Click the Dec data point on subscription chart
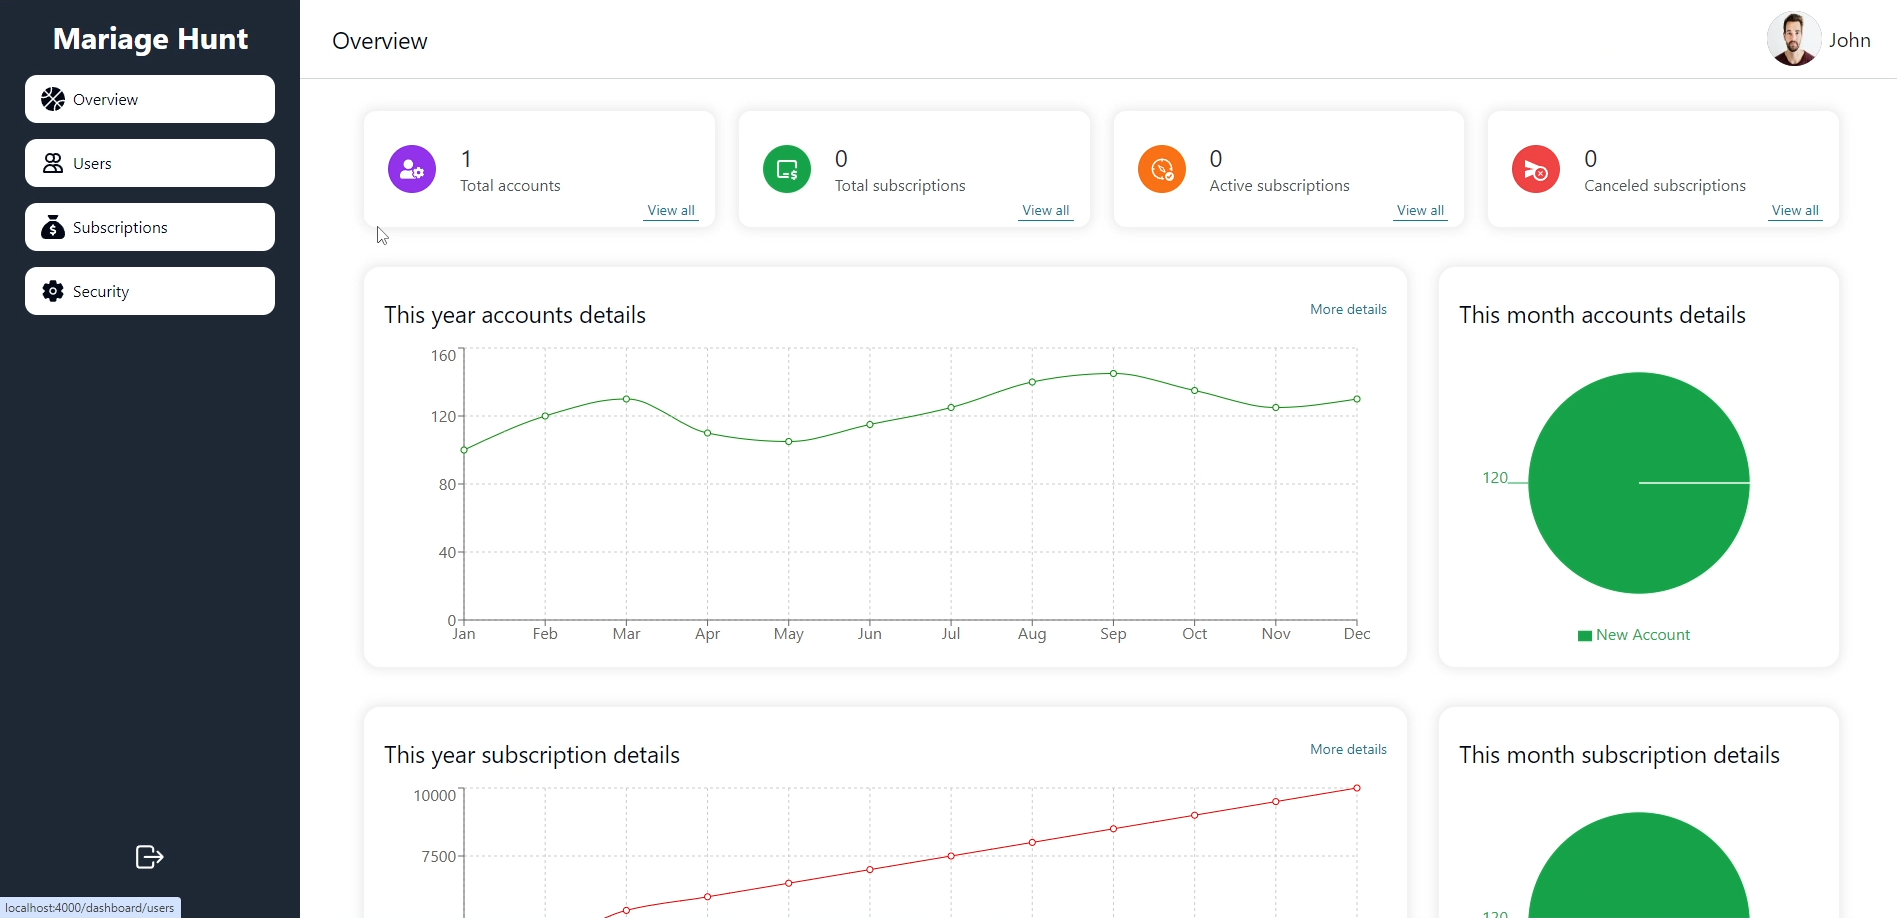This screenshot has width=1897, height=918. [1357, 788]
